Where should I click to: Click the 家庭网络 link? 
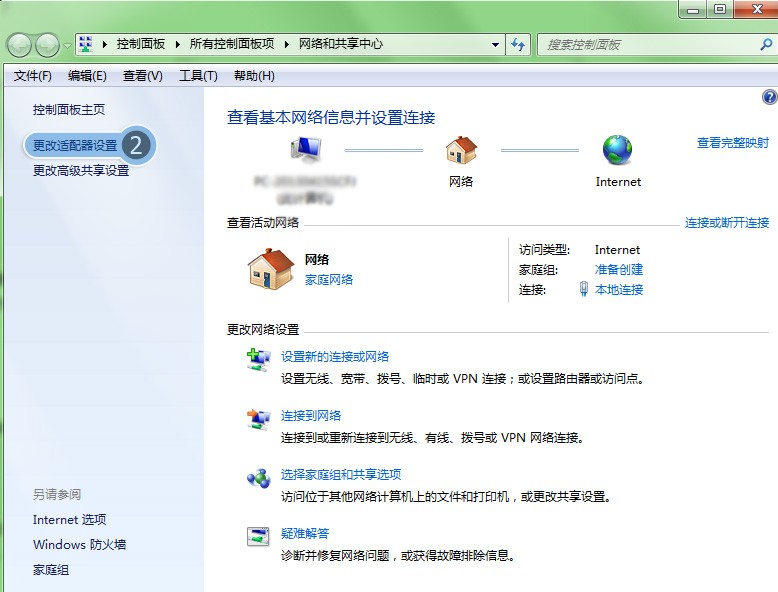pyautogui.click(x=329, y=280)
